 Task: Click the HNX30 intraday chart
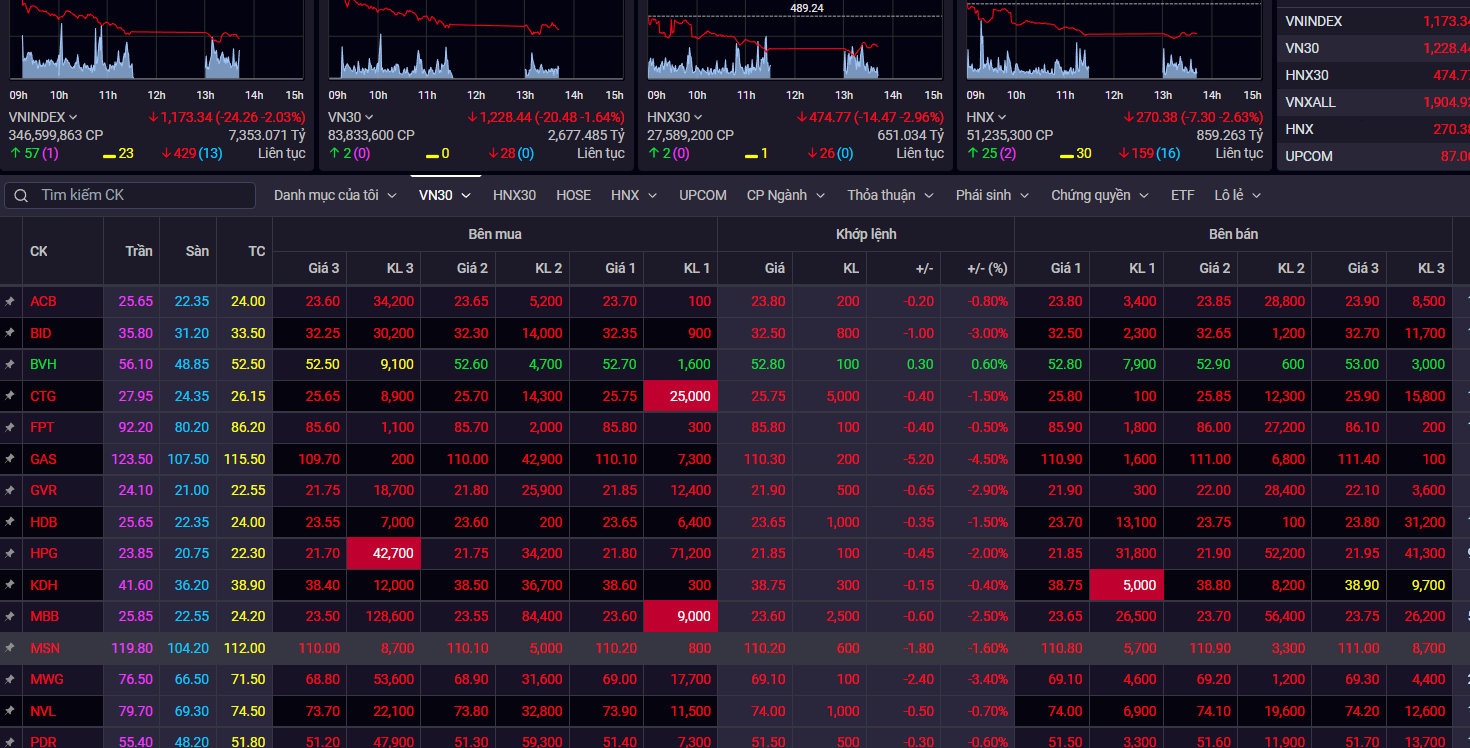(795, 45)
